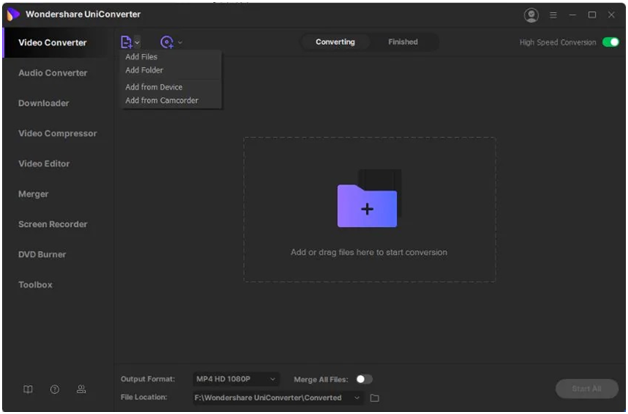Viewport: 628px width, 414px height.
Task: Click the Add Files document icon
Action: (126, 42)
